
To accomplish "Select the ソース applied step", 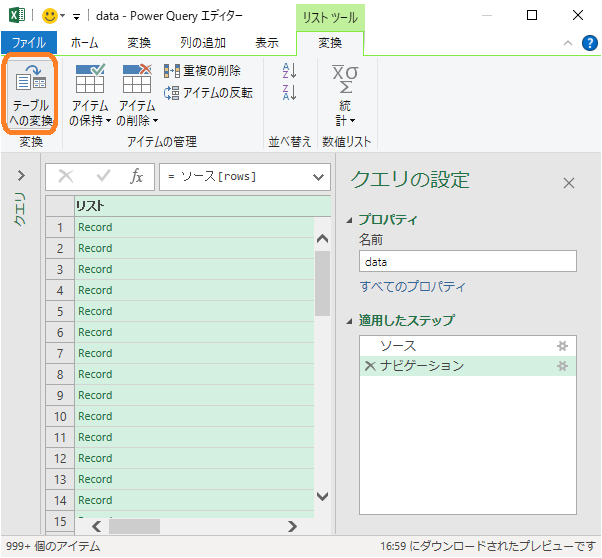I will pyautogui.click(x=398, y=345).
